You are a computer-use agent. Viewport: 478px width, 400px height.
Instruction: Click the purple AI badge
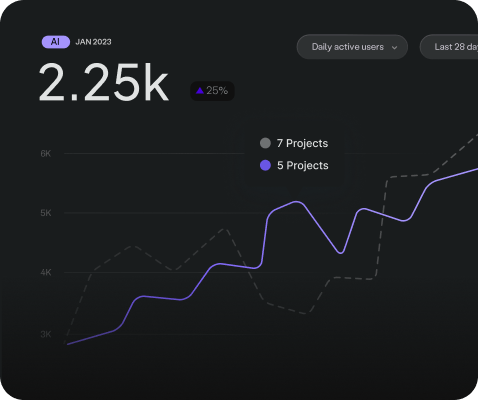[x=56, y=42]
